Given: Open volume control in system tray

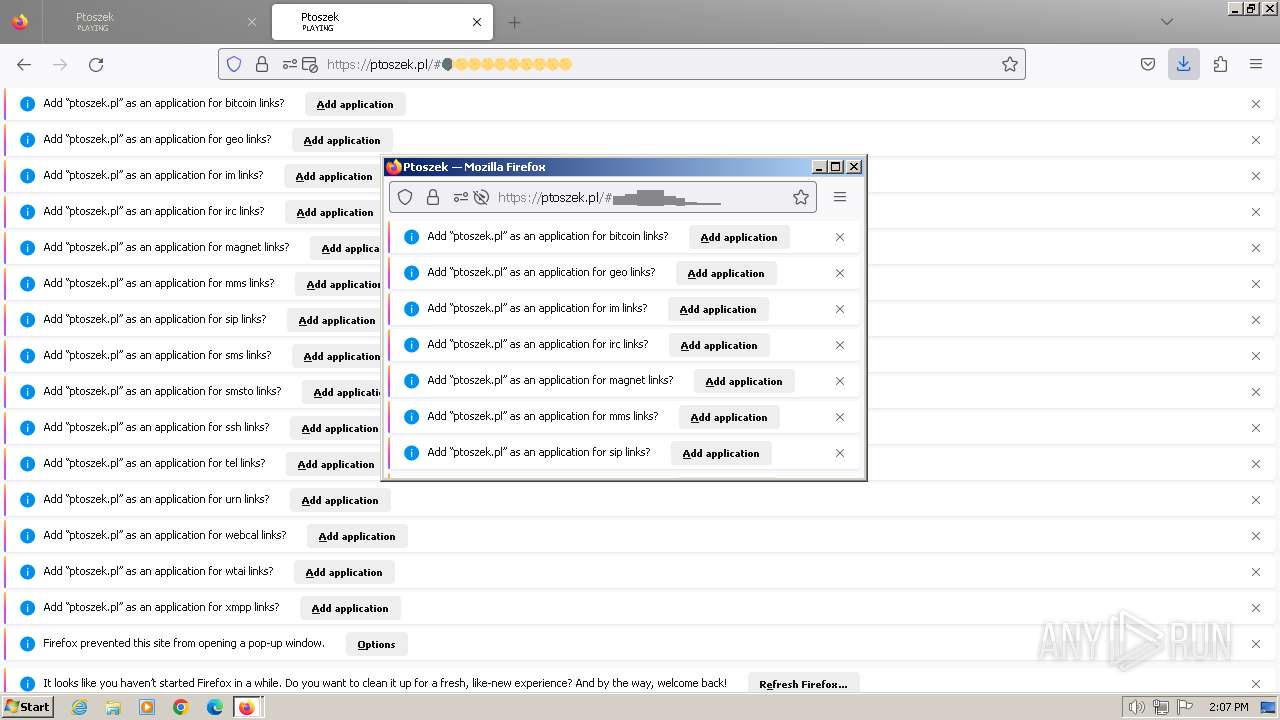Looking at the screenshot, I should click(x=1137, y=707).
